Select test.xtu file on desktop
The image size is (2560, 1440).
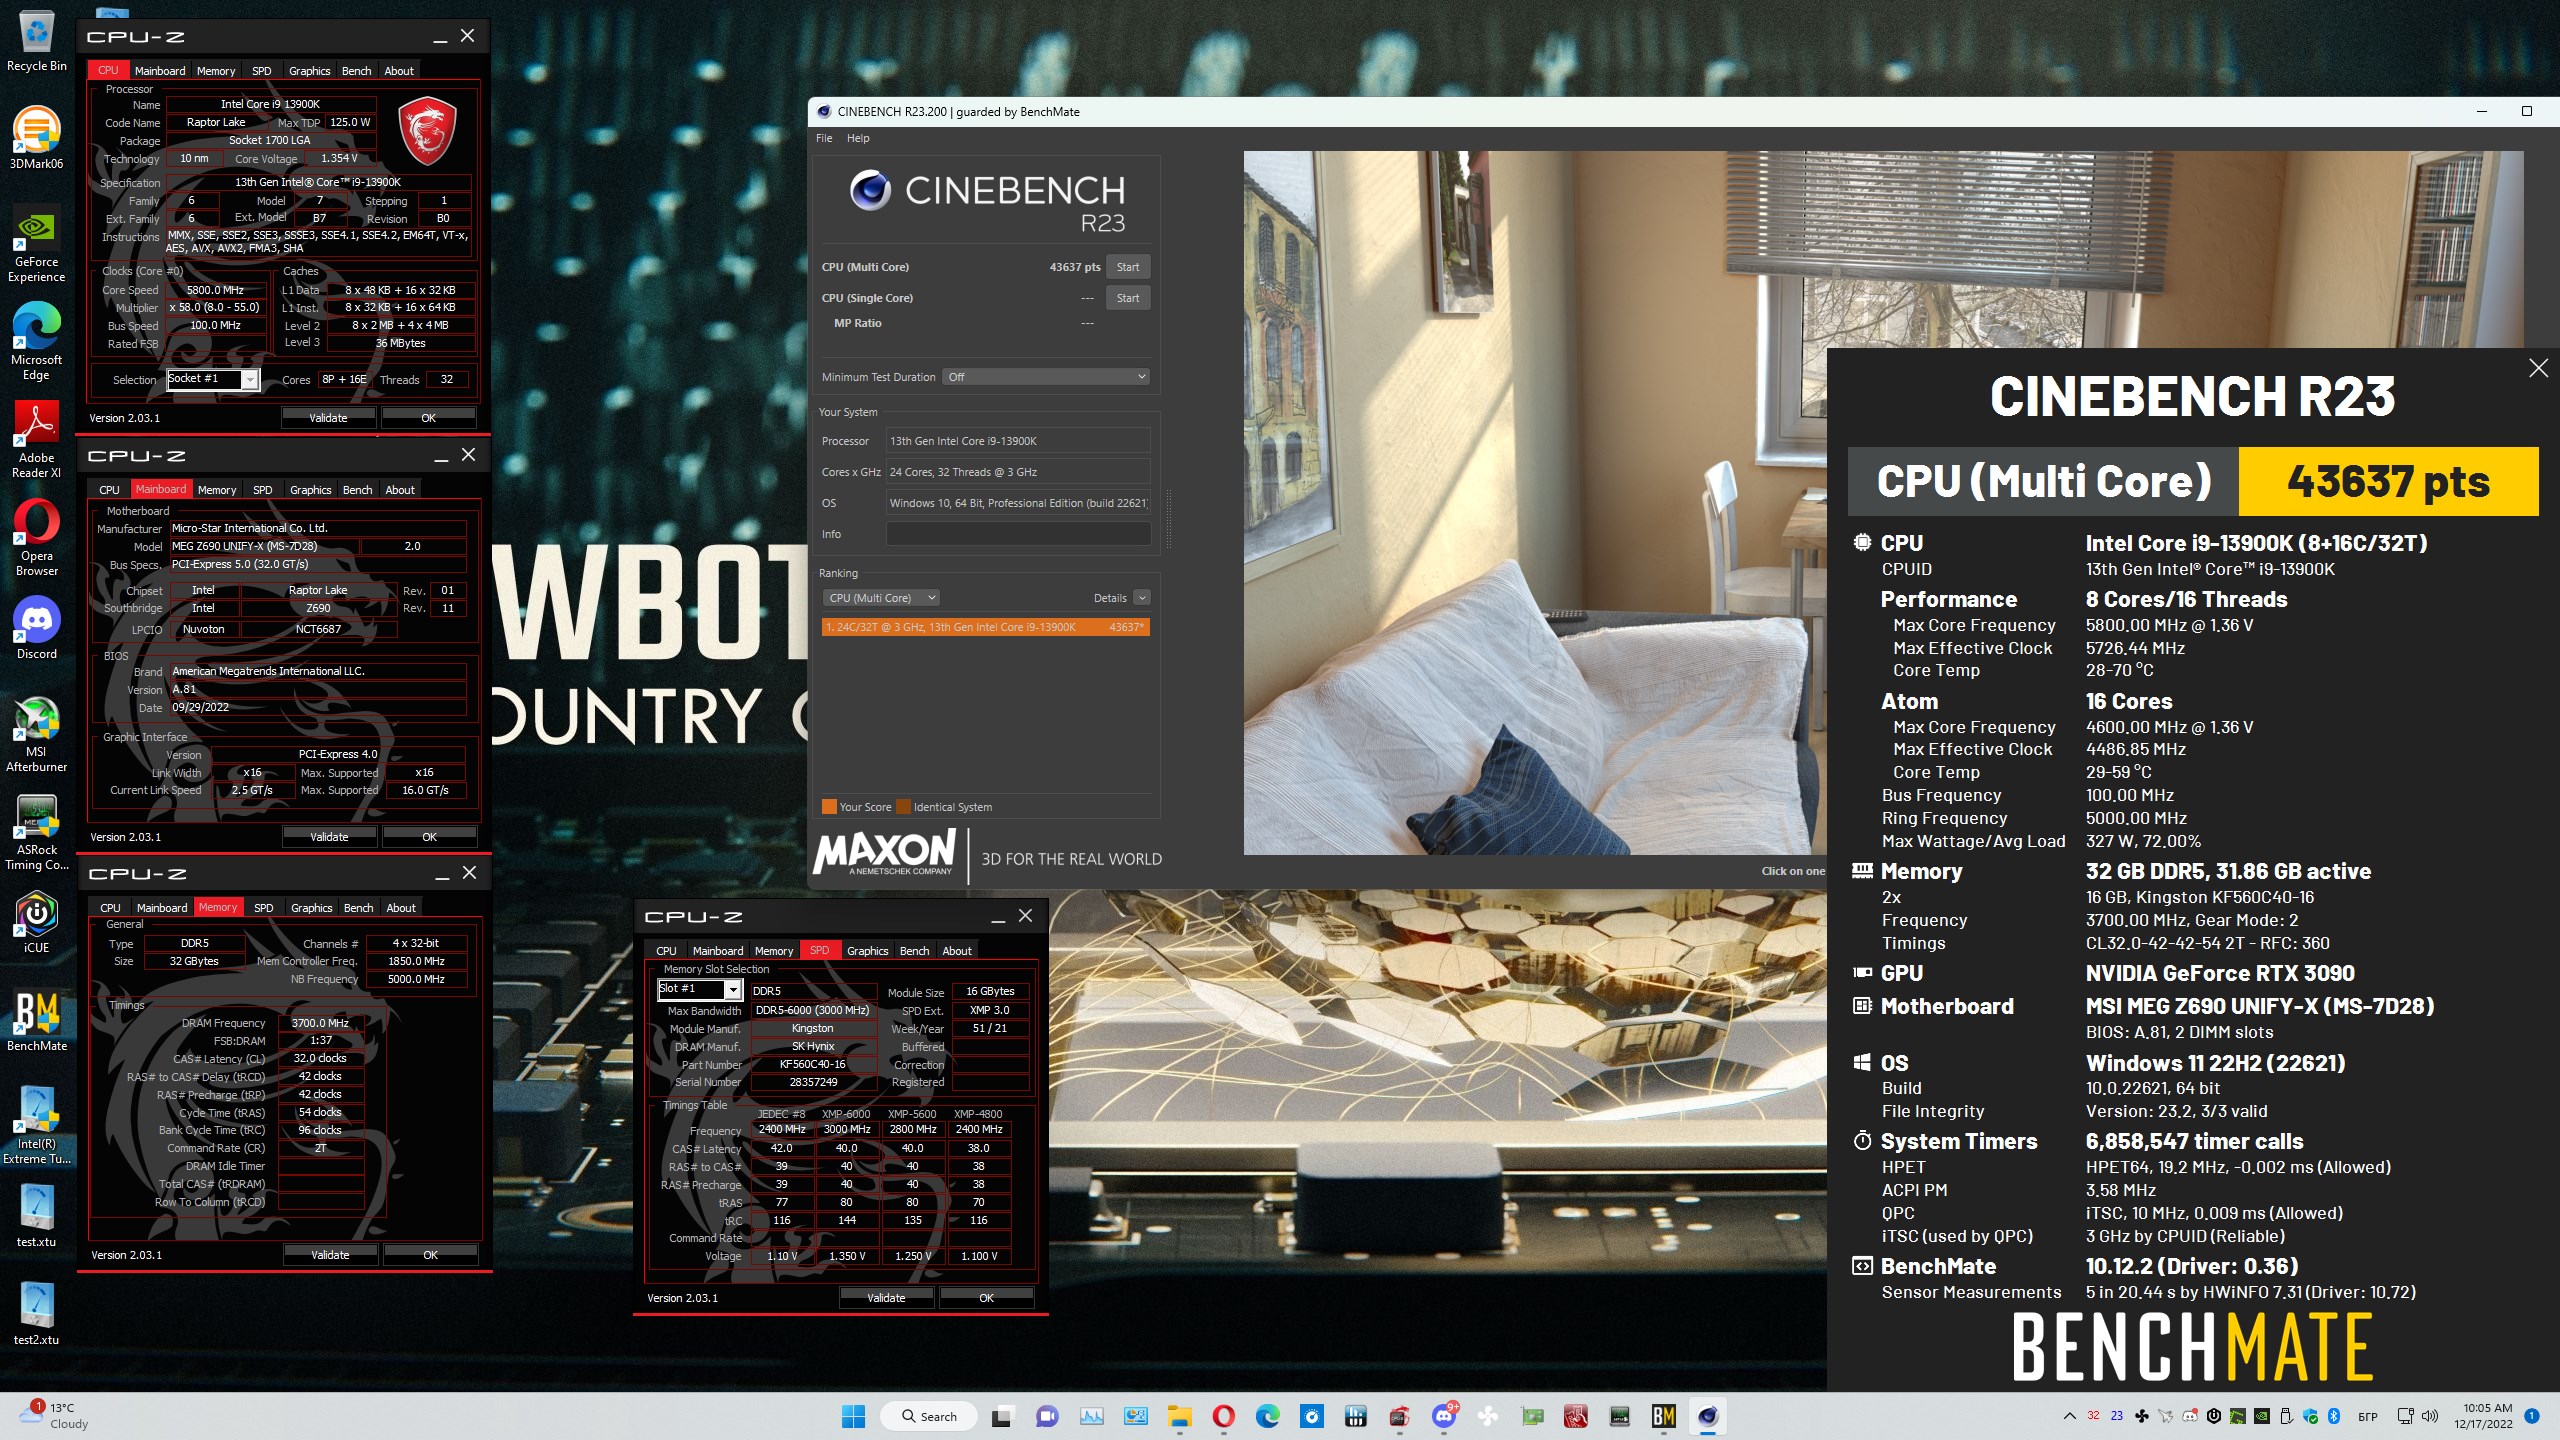point(36,1216)
